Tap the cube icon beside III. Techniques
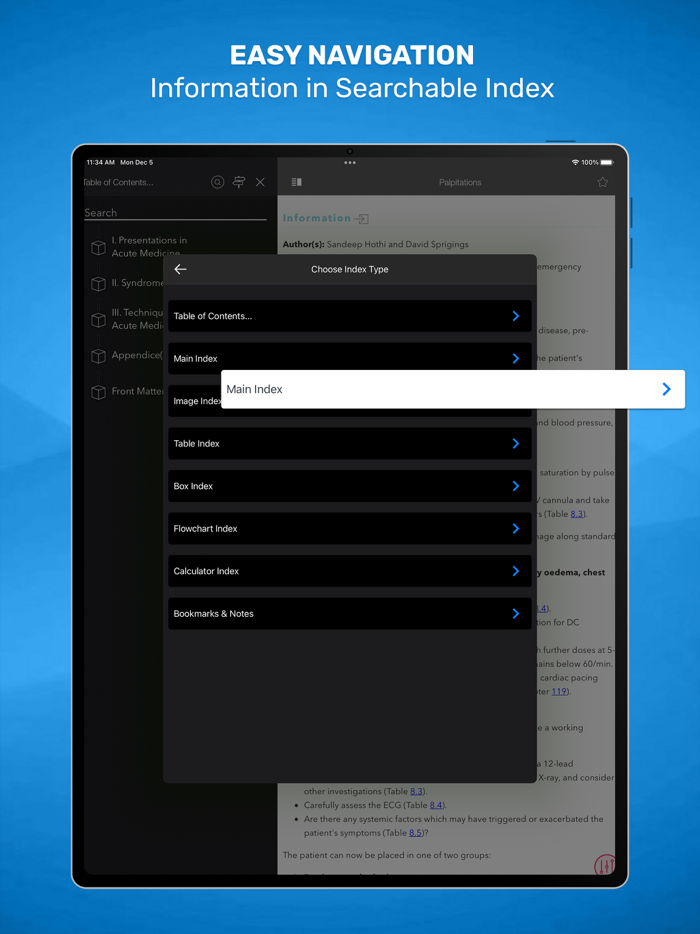This screenshot has height=934, width=700. point(98,320)
